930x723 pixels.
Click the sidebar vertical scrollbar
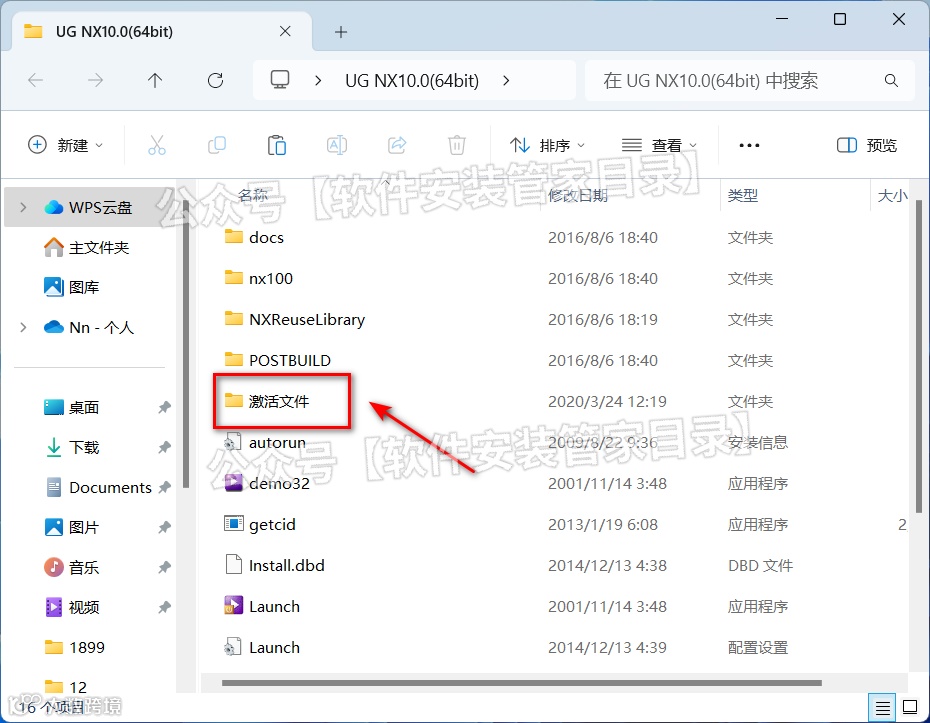point(186,344)
